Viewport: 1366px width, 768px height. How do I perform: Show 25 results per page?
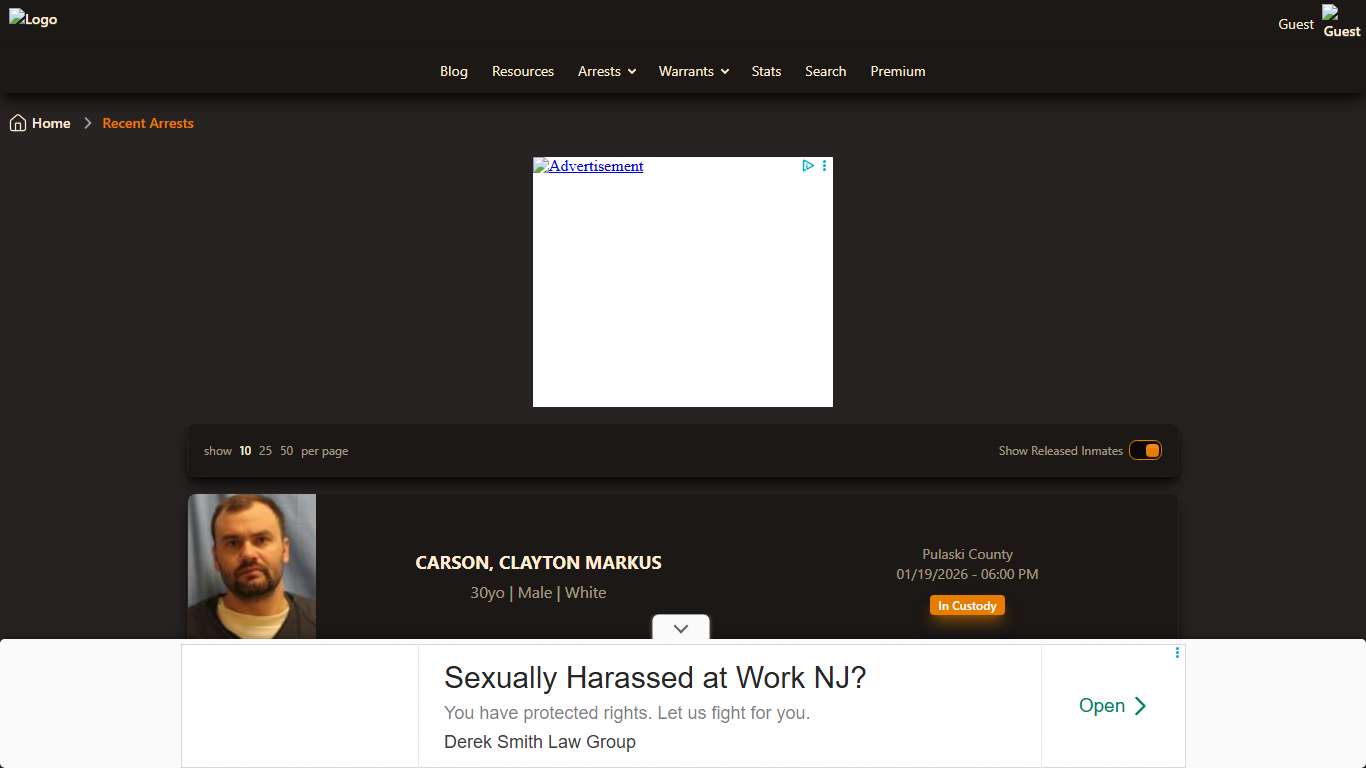coord(265,451)
